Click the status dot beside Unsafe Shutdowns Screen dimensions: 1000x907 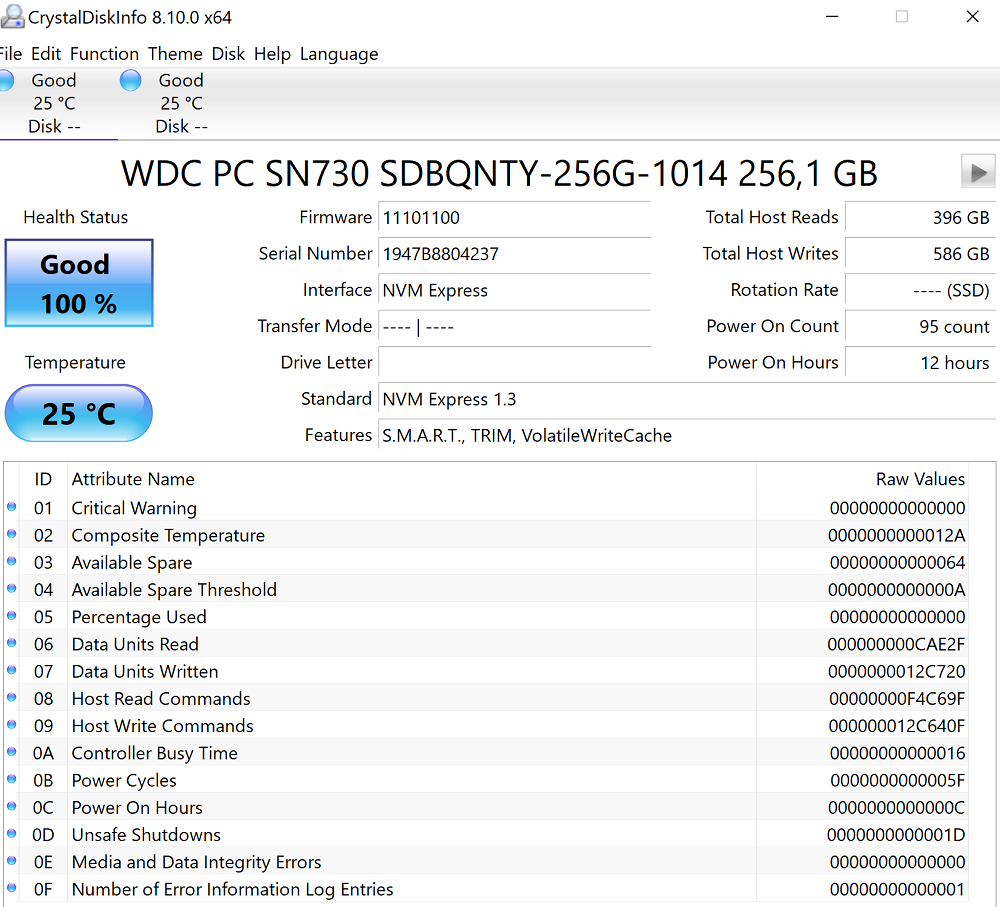[12, 834]
